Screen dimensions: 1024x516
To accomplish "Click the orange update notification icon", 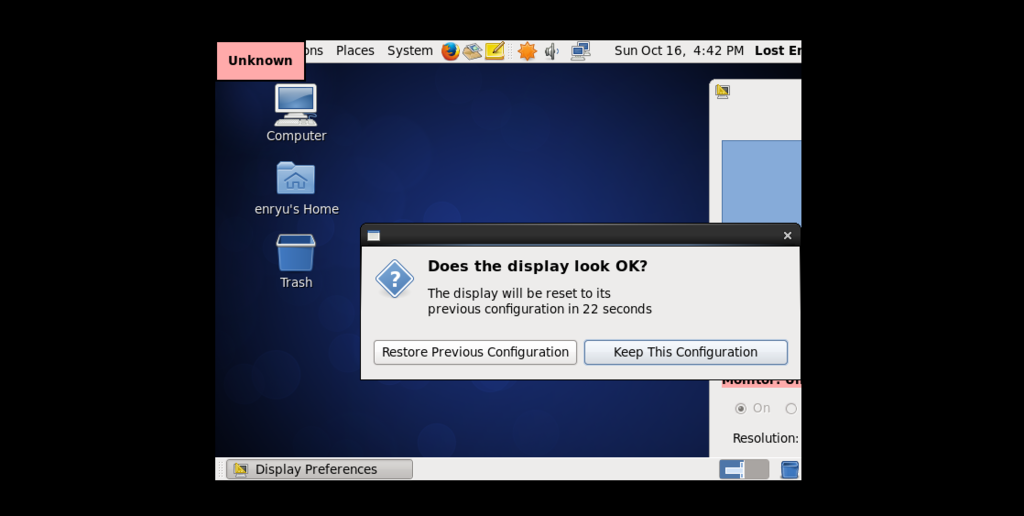I will (x=527, y=51).
